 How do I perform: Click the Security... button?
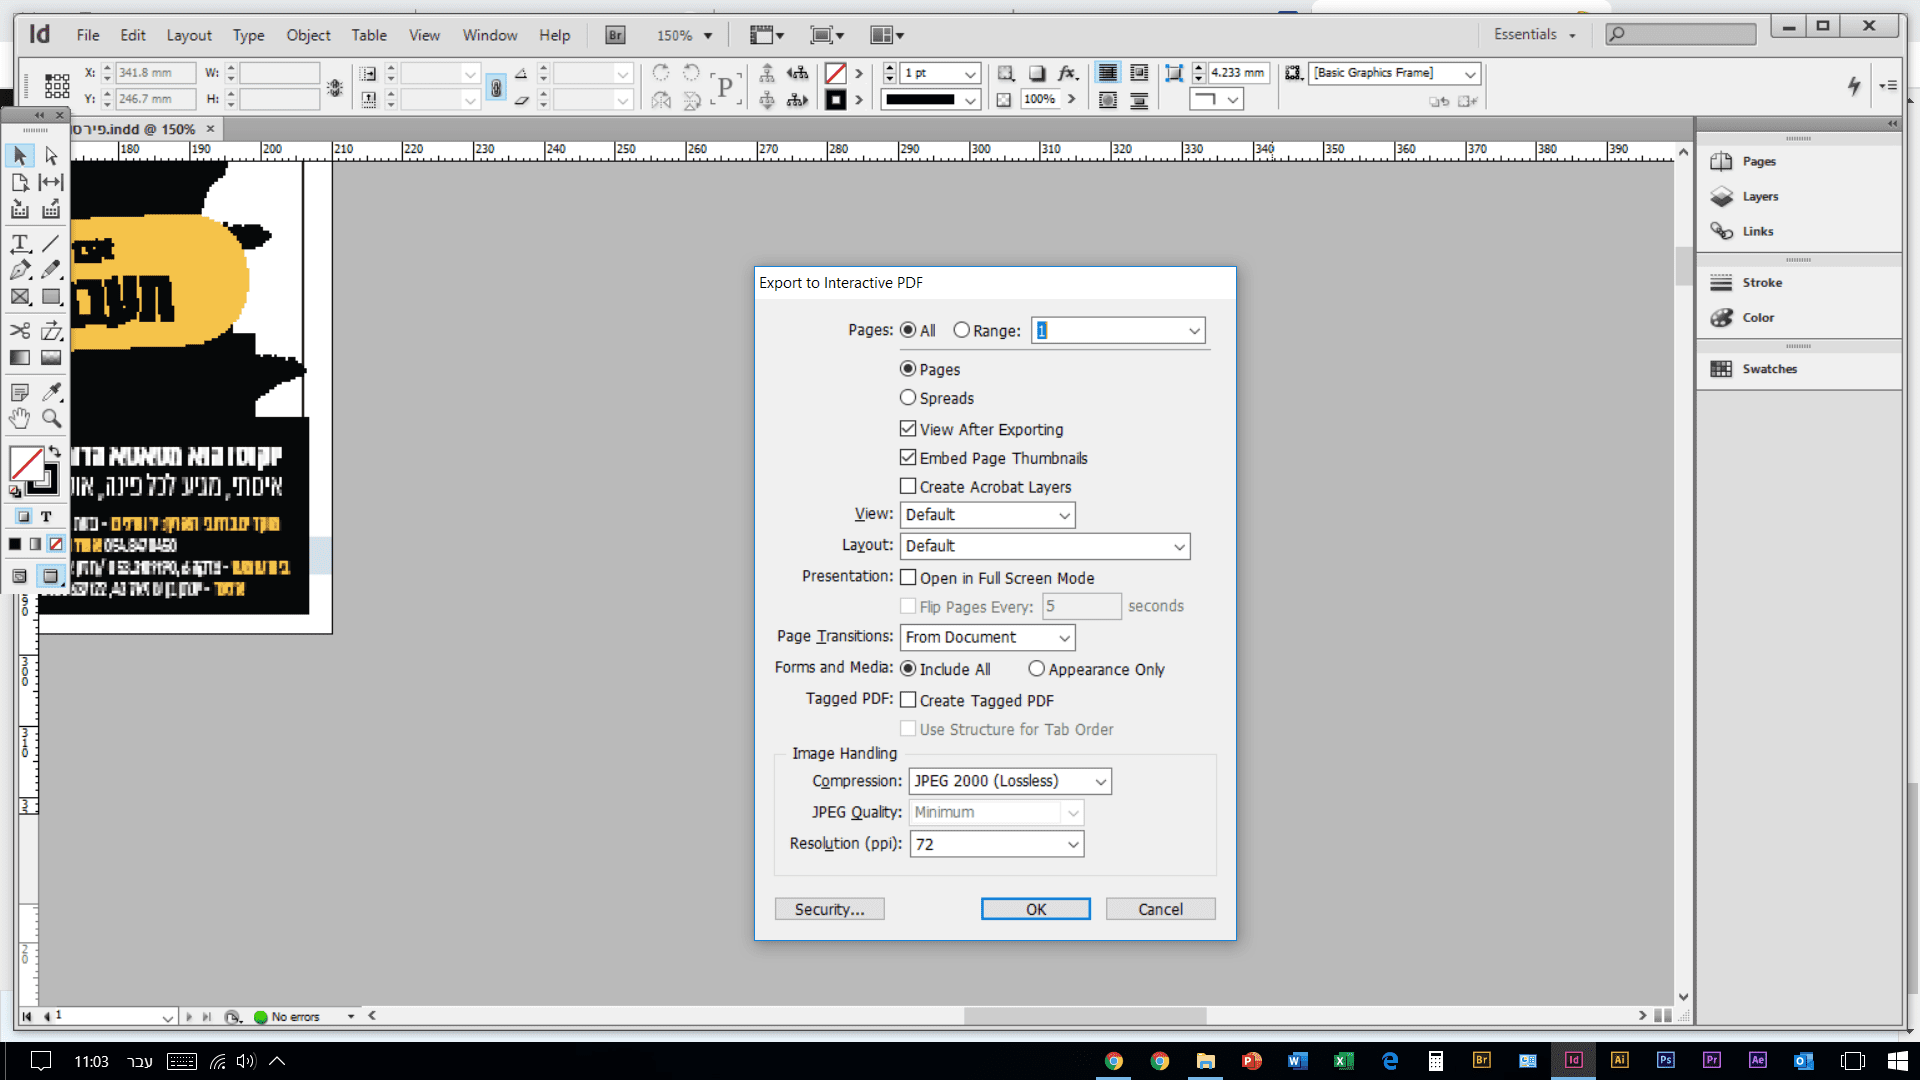coord(829,909)
